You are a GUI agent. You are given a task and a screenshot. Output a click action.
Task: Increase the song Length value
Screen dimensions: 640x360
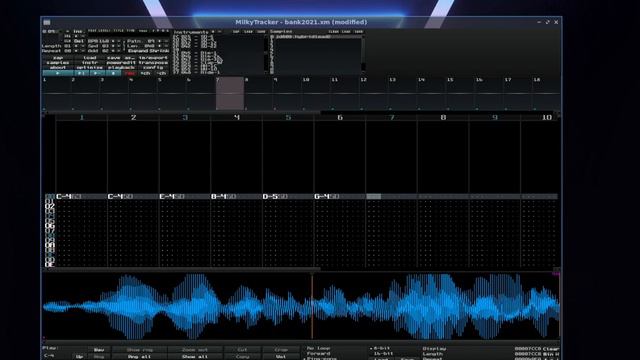coord(76,46)
